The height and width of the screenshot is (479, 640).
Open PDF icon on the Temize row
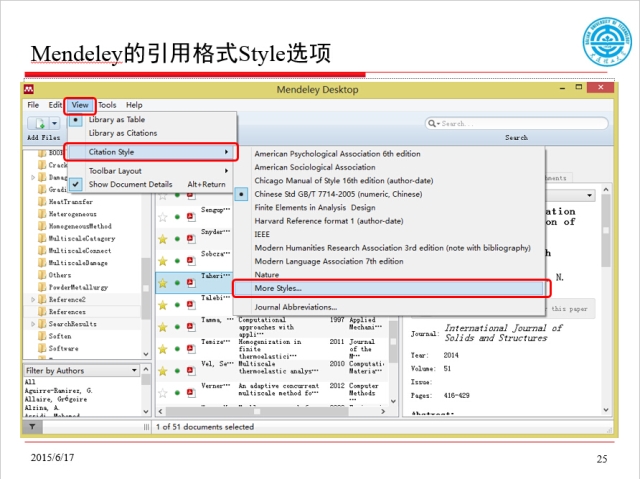191,348
